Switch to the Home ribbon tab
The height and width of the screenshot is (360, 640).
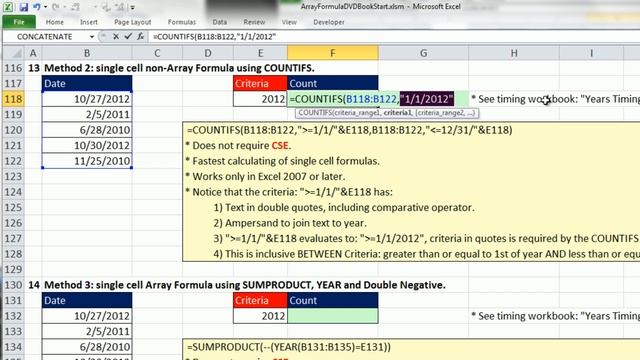tap(55, 22)
